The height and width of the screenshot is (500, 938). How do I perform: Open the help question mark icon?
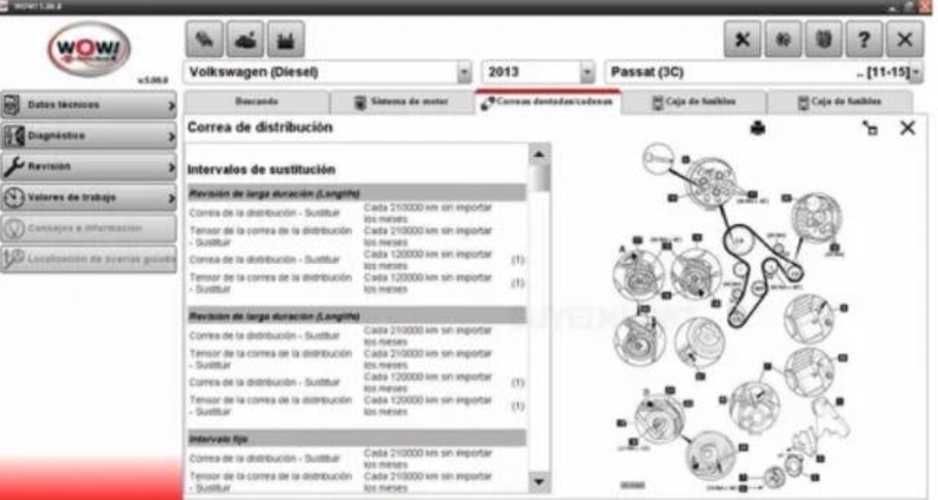864,39
